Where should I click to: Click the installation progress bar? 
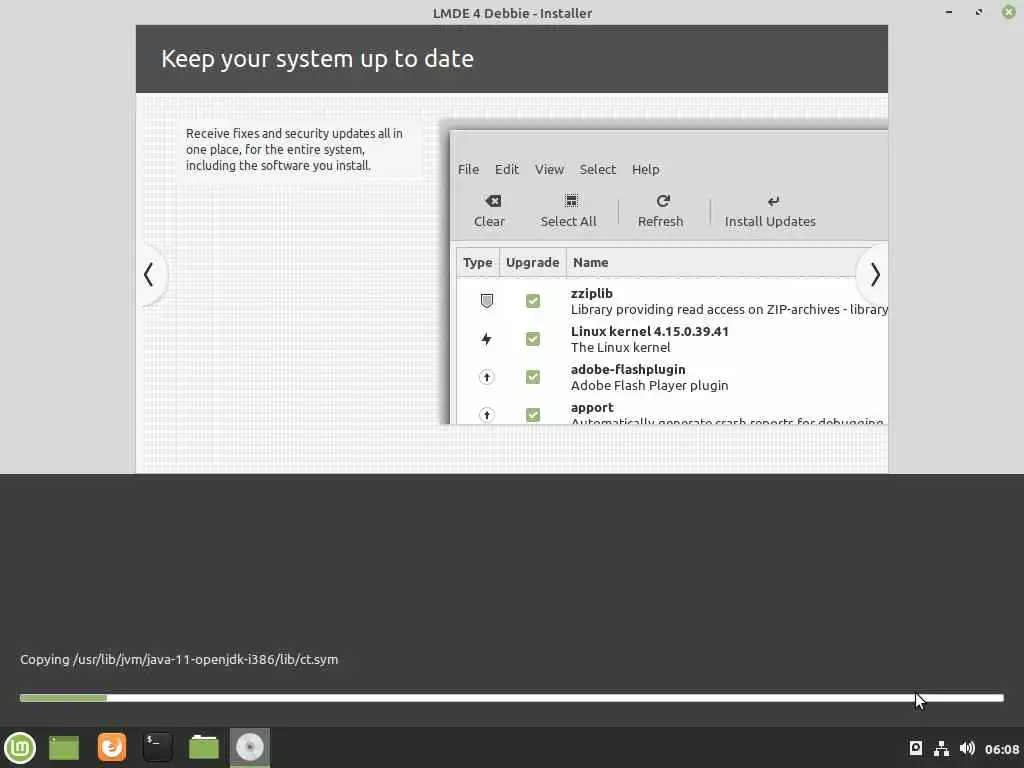[511, 698]
